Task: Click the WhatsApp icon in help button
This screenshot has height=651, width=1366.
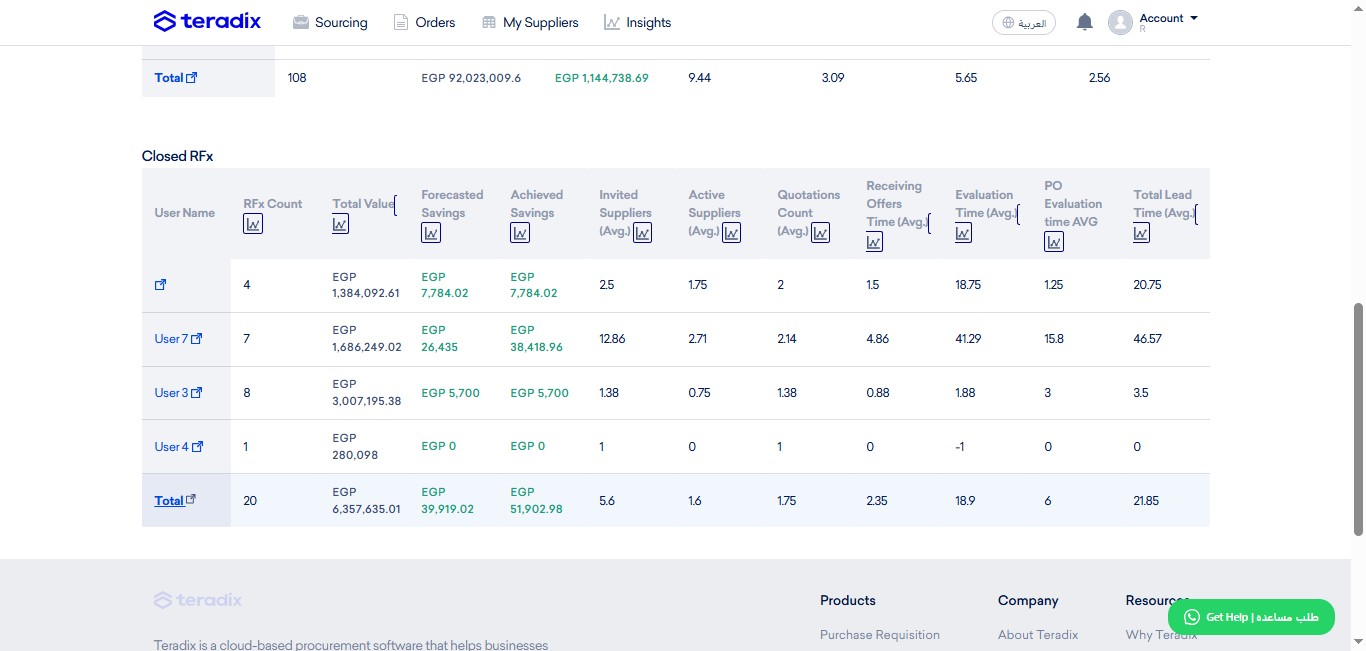Action: tap(1190, 617)
